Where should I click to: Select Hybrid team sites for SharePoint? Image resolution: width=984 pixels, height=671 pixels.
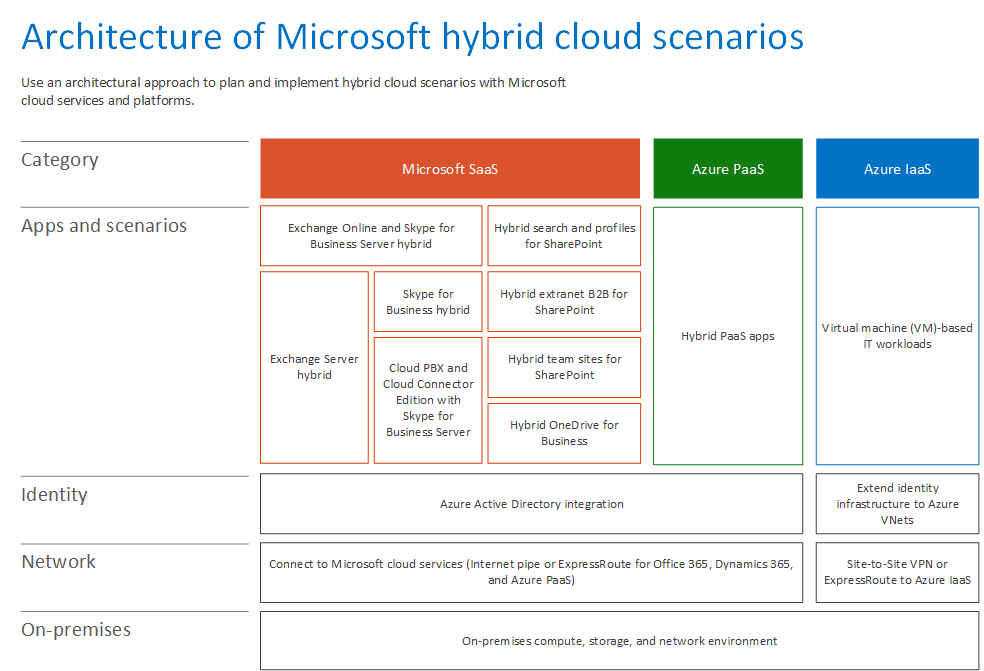click(564, 367)
